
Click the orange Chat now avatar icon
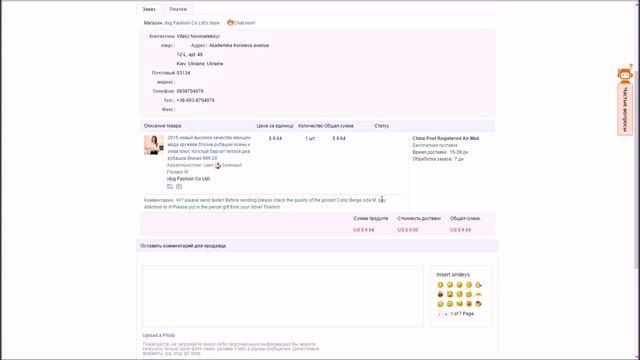tap(230, 23)
